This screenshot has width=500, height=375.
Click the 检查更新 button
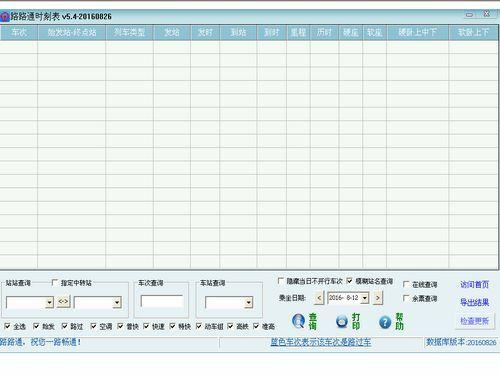[x=474, y=321]
